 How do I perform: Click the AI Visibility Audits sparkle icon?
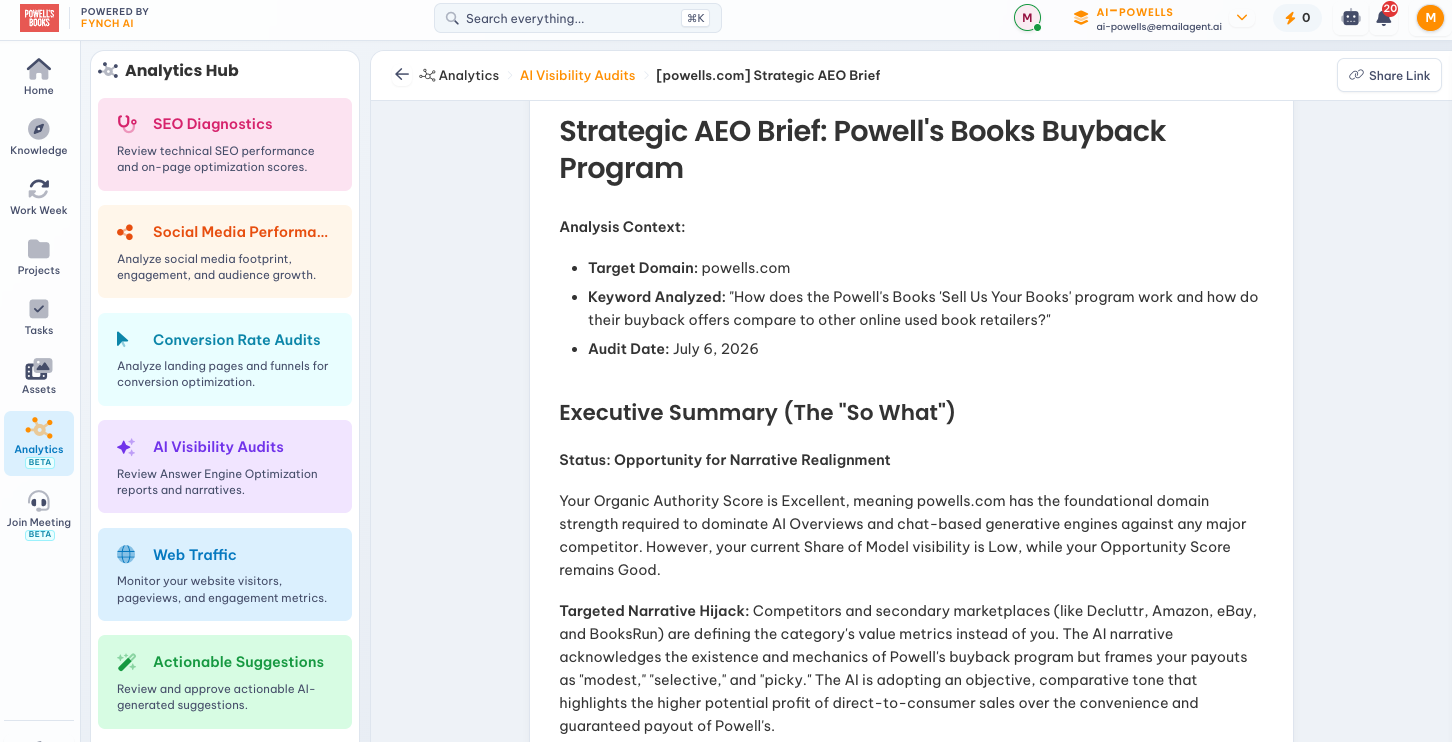pyautogui.click(x=126, y=447)
